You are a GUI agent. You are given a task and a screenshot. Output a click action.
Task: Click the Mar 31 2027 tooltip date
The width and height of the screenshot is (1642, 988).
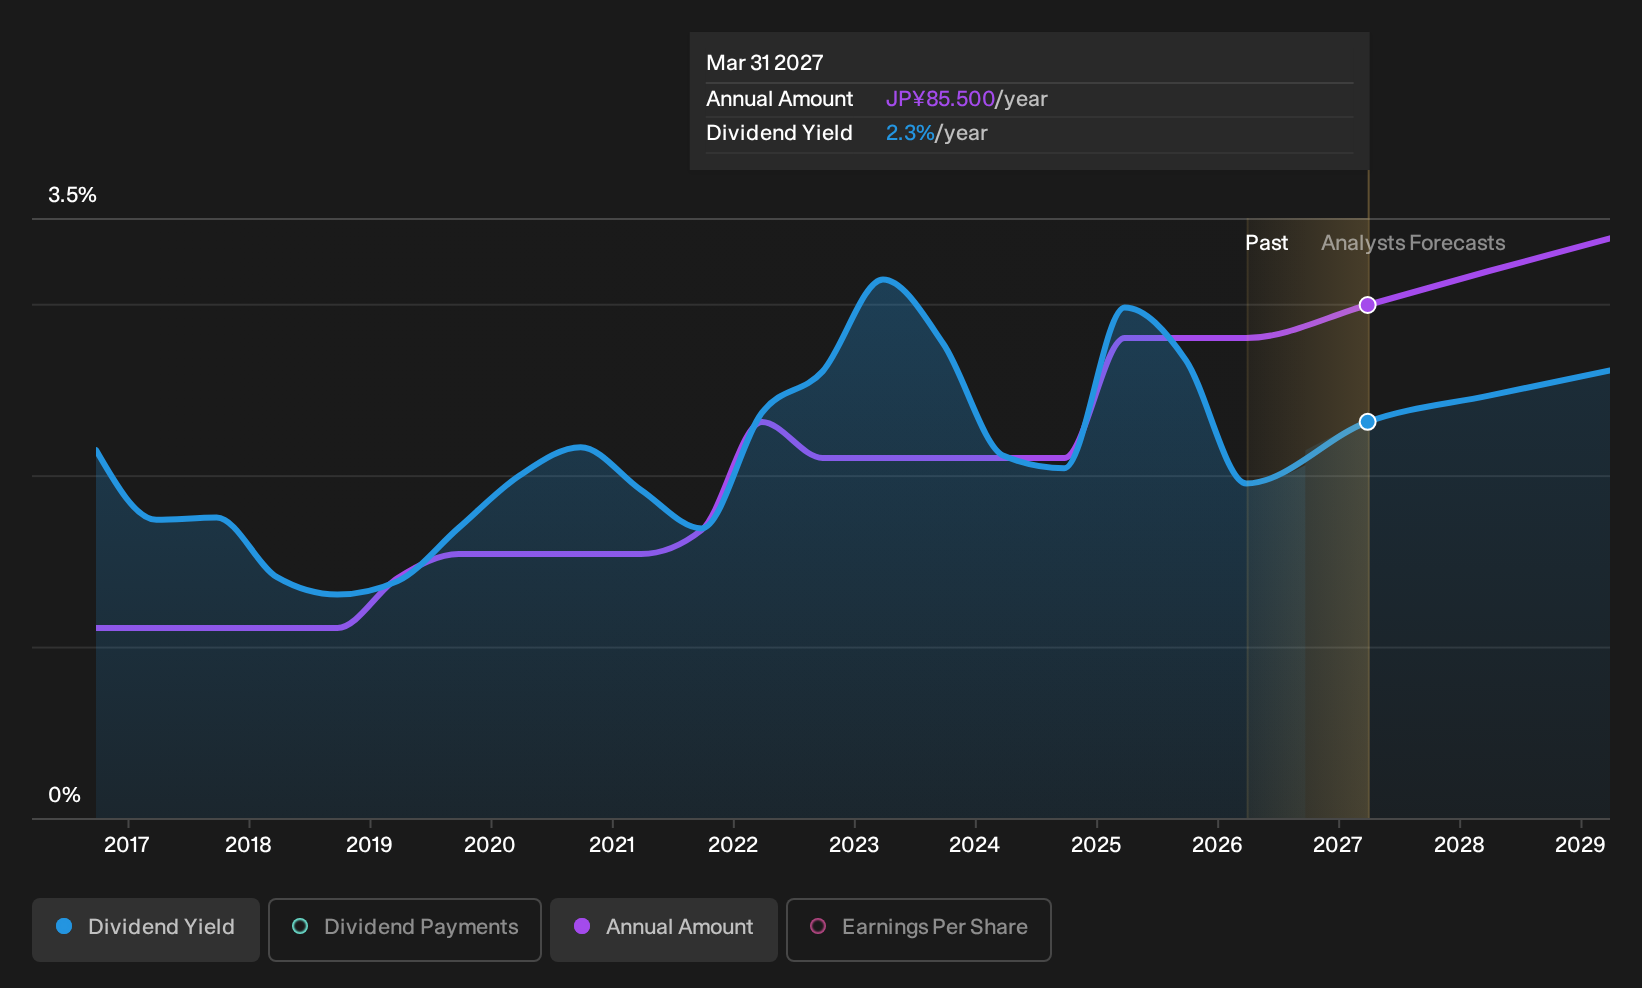tap(765, 63)
